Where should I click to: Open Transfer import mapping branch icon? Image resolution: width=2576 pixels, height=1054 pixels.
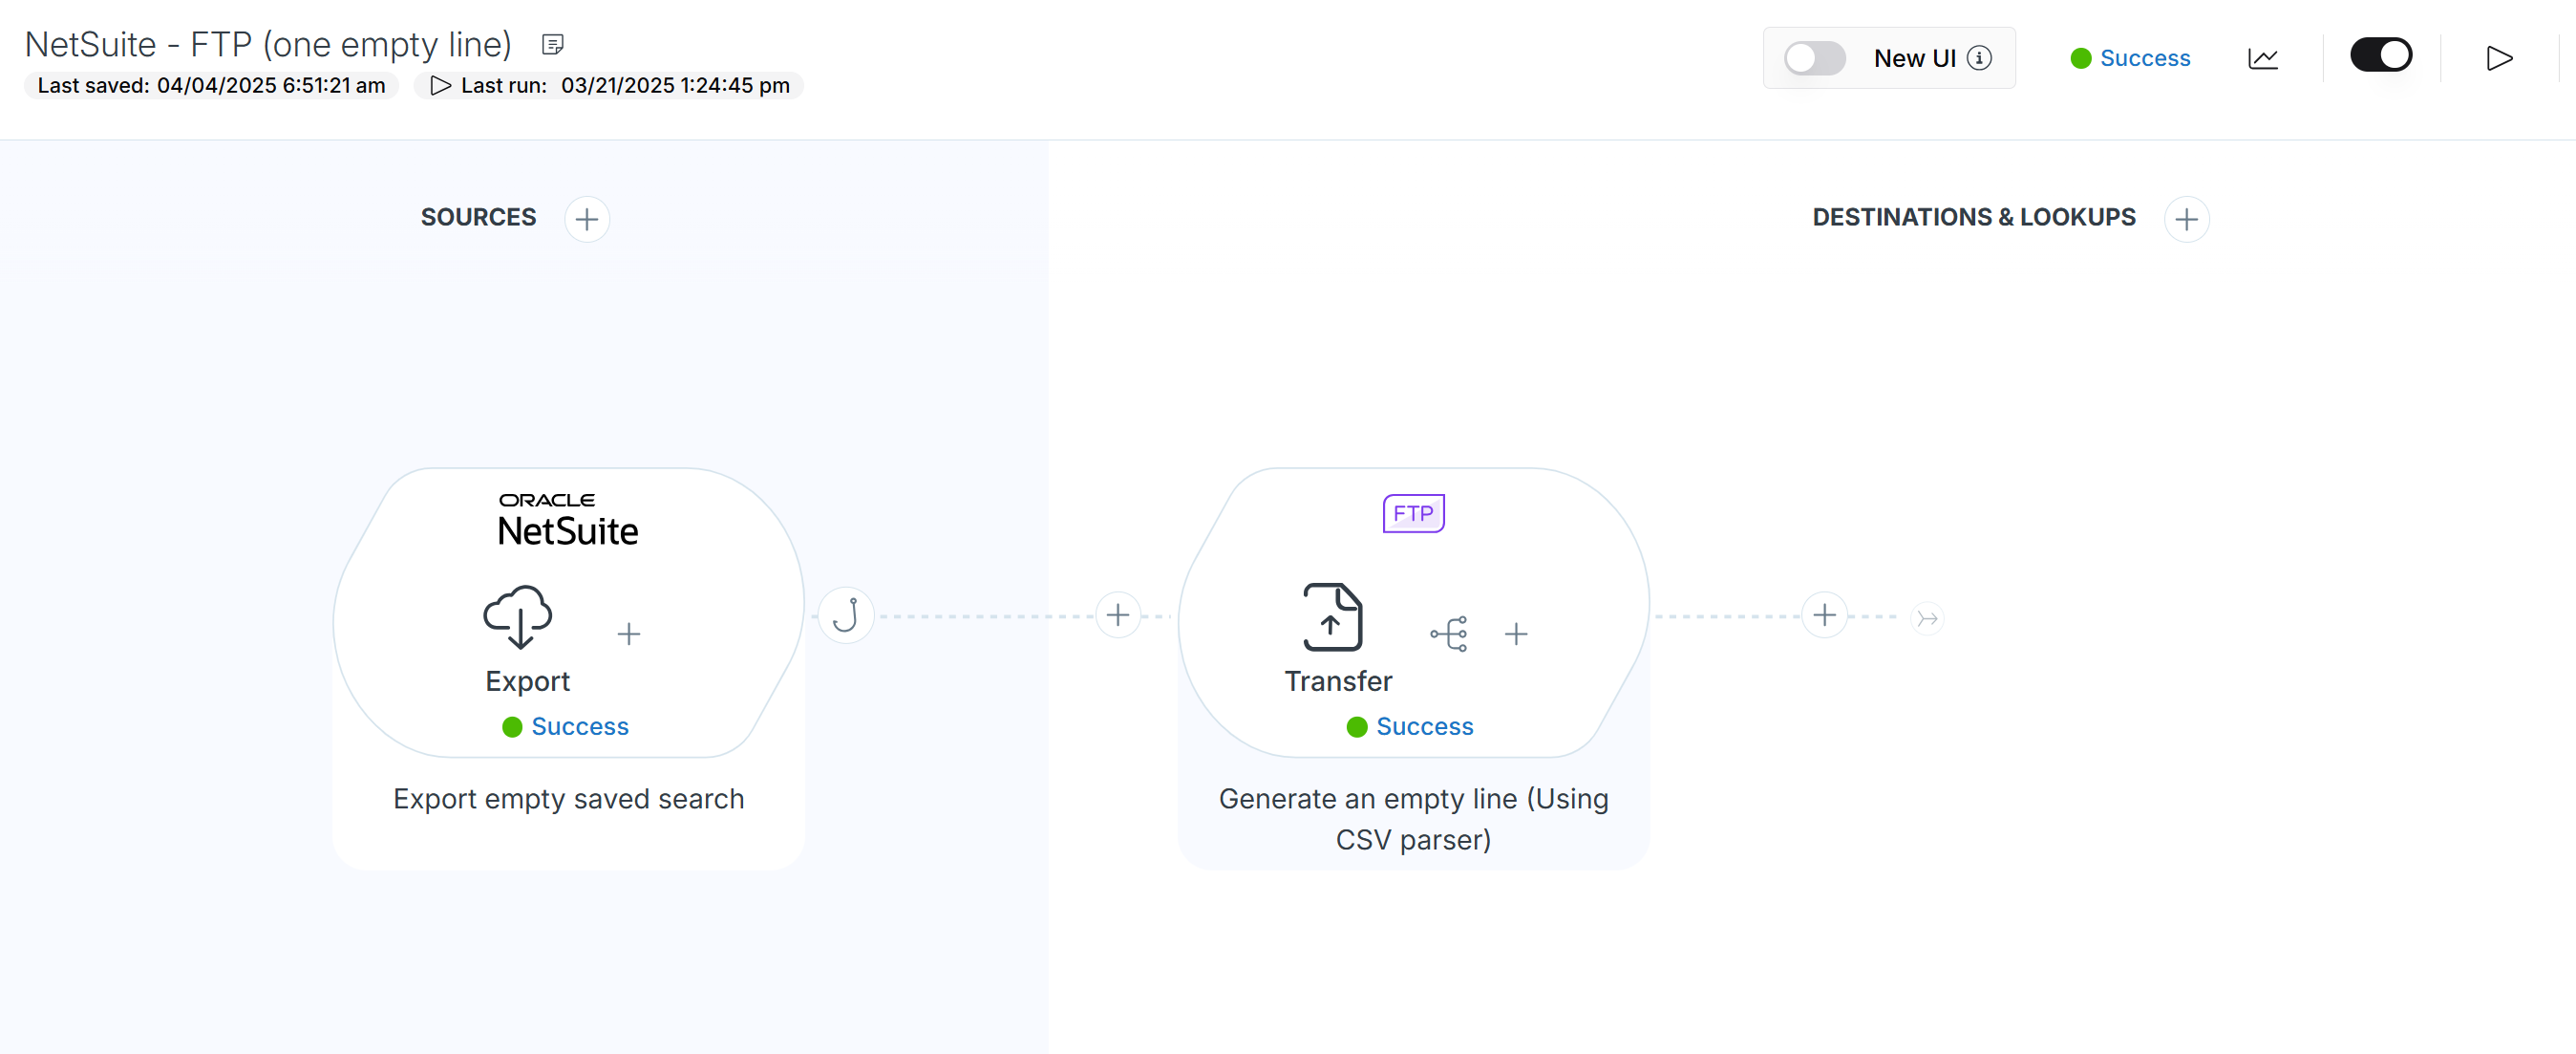pos(1449,633)
